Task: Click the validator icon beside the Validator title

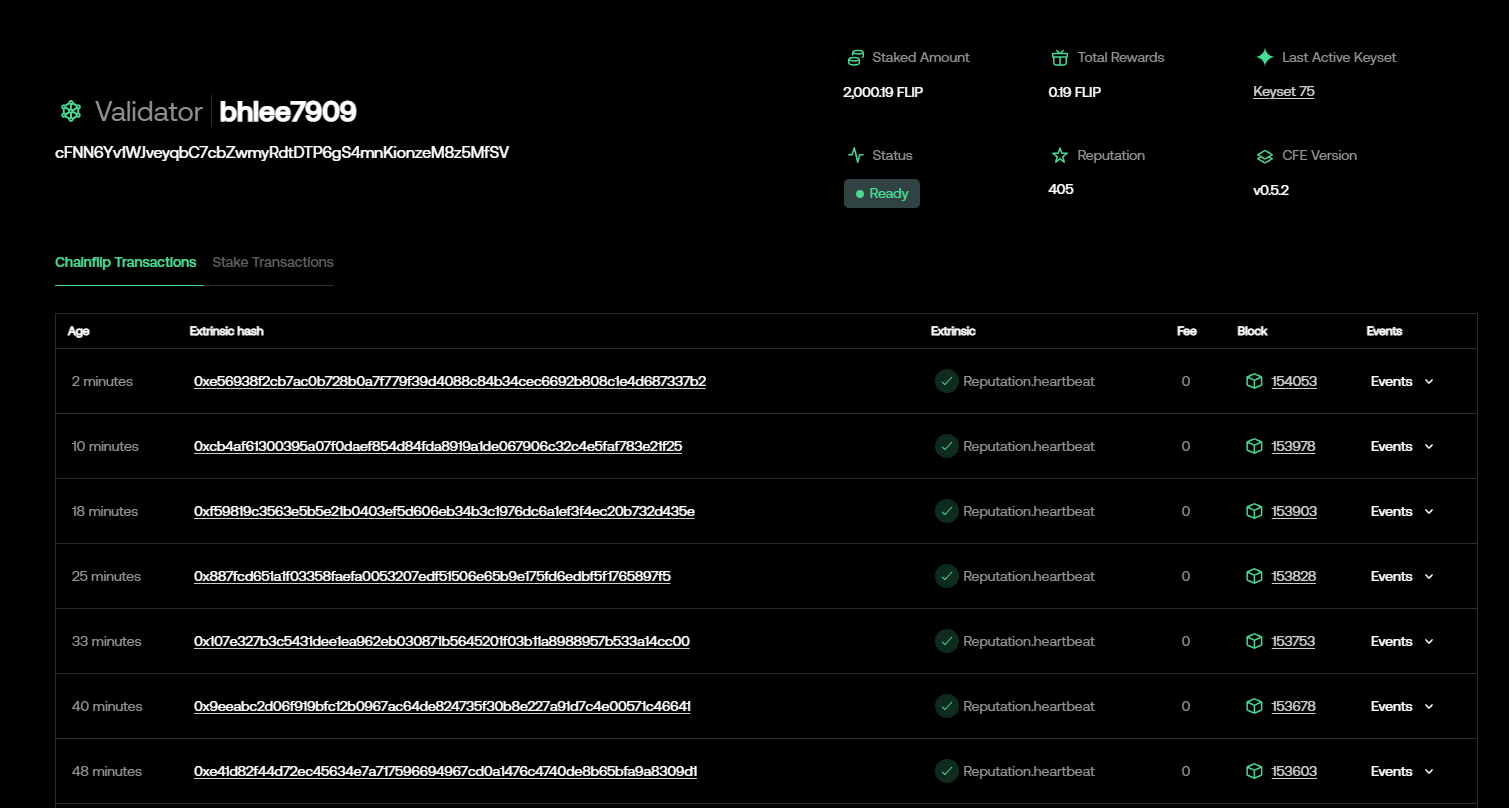Action: [x=70, y=111]
